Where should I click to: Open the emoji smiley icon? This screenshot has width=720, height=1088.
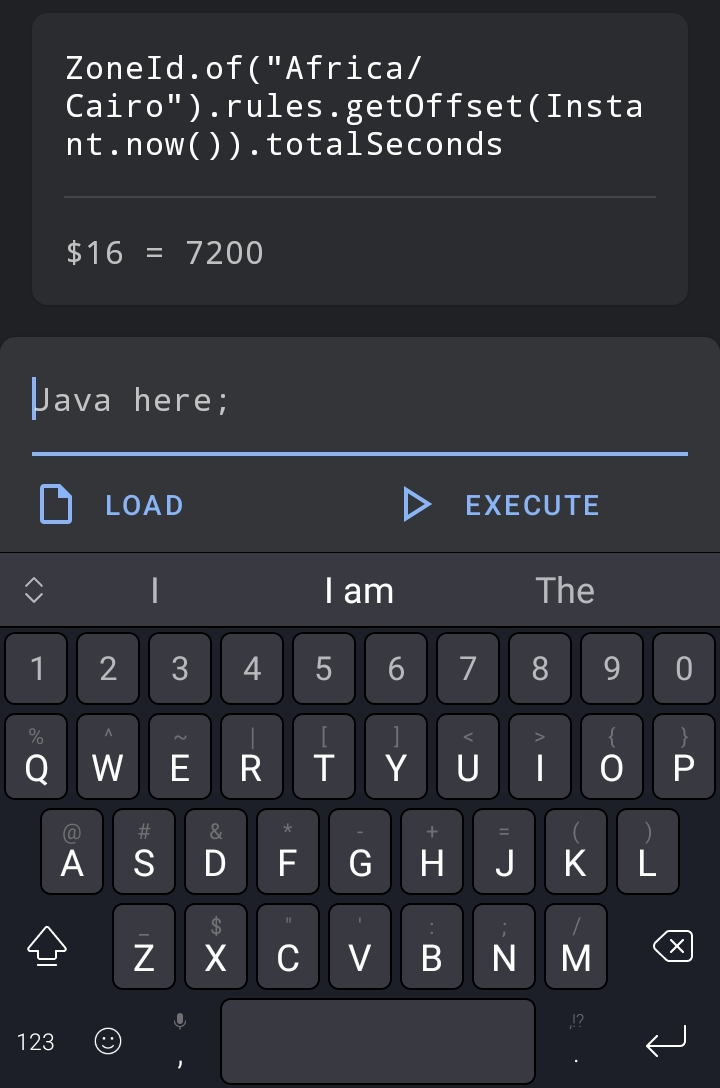pos(108,1041)
